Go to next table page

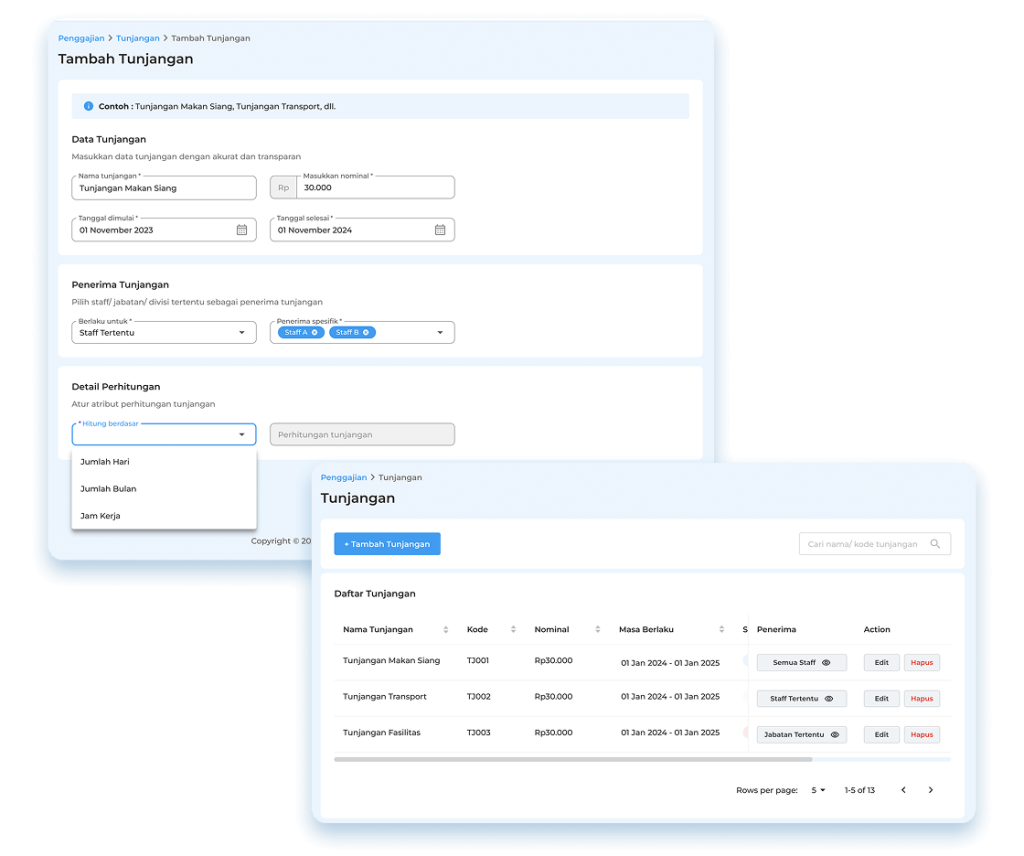pyautogui.click(x=930, y=790)
